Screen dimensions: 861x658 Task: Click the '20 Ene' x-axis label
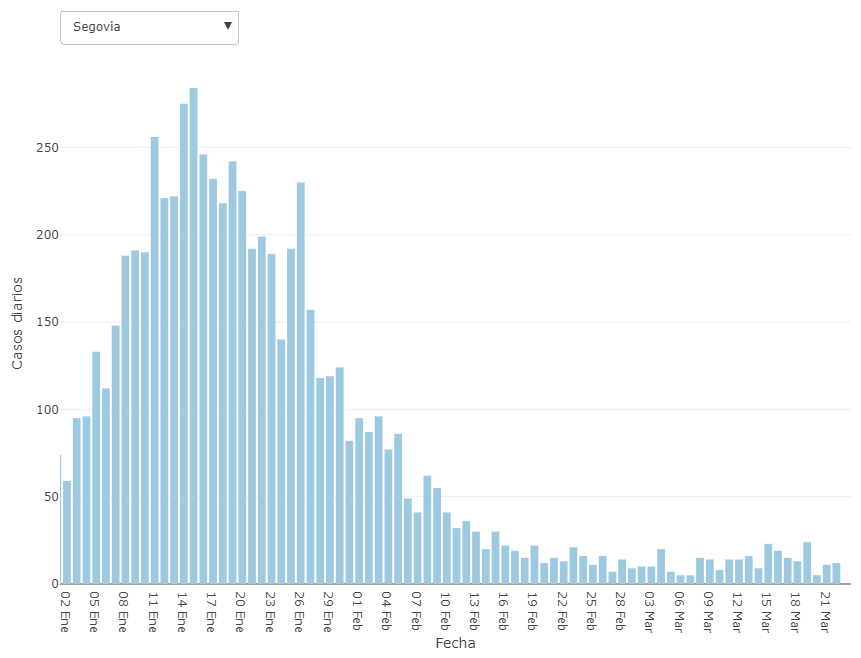(x=241, y=607)
